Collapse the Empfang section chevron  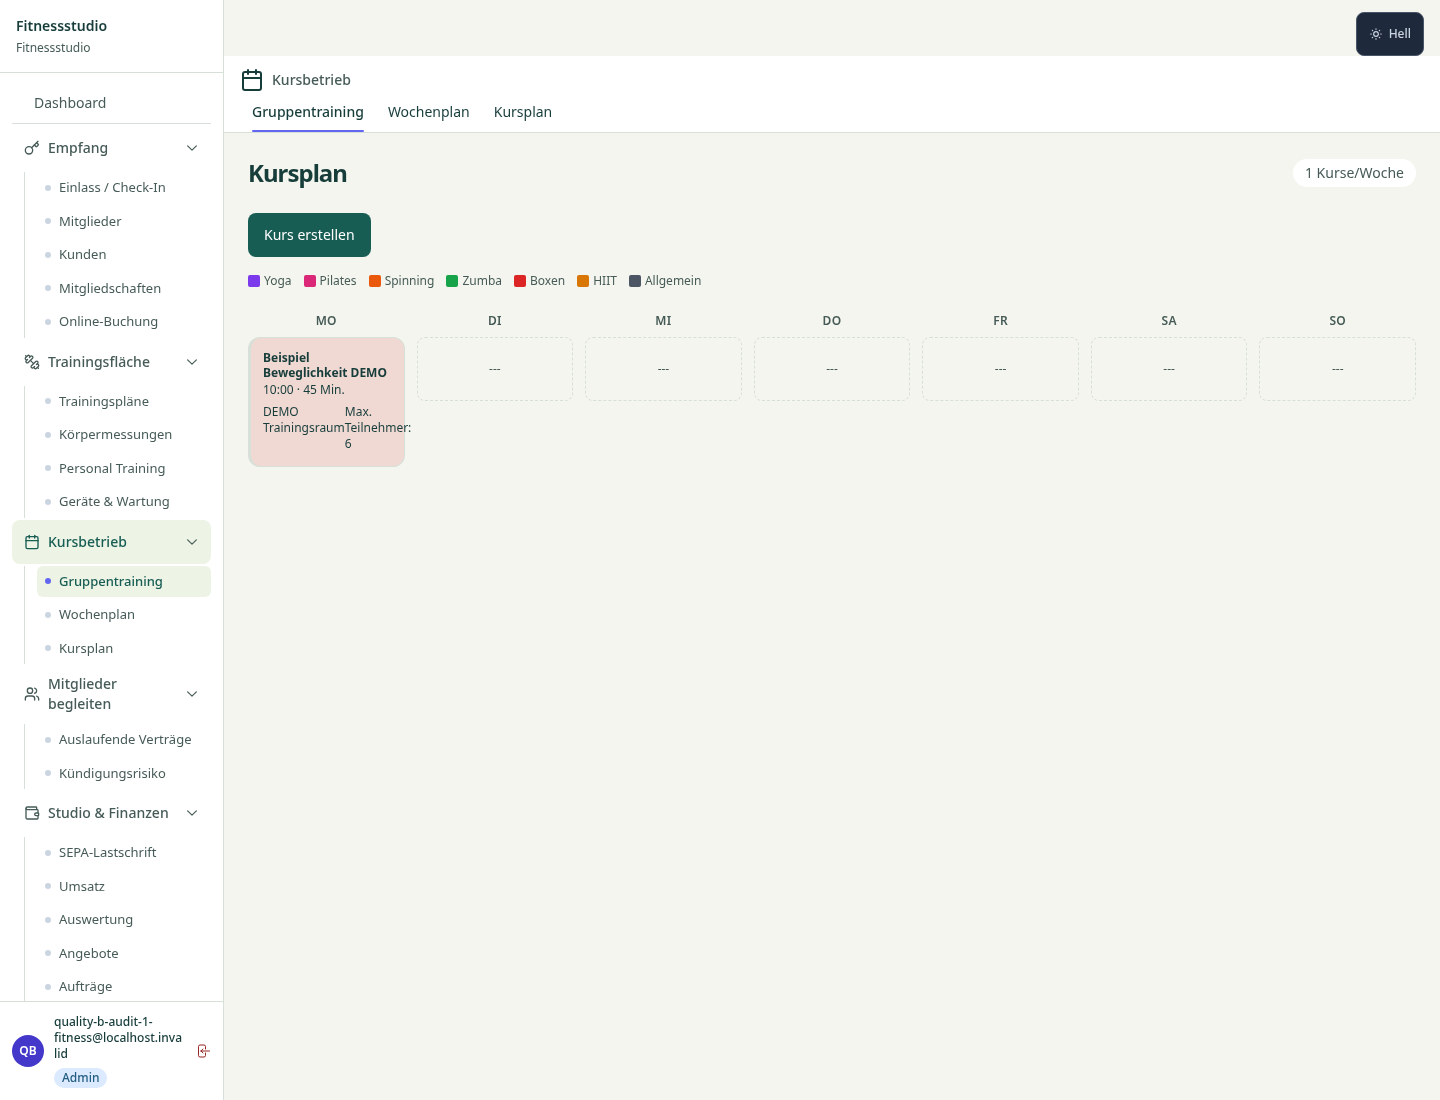(x=192, y=148)
